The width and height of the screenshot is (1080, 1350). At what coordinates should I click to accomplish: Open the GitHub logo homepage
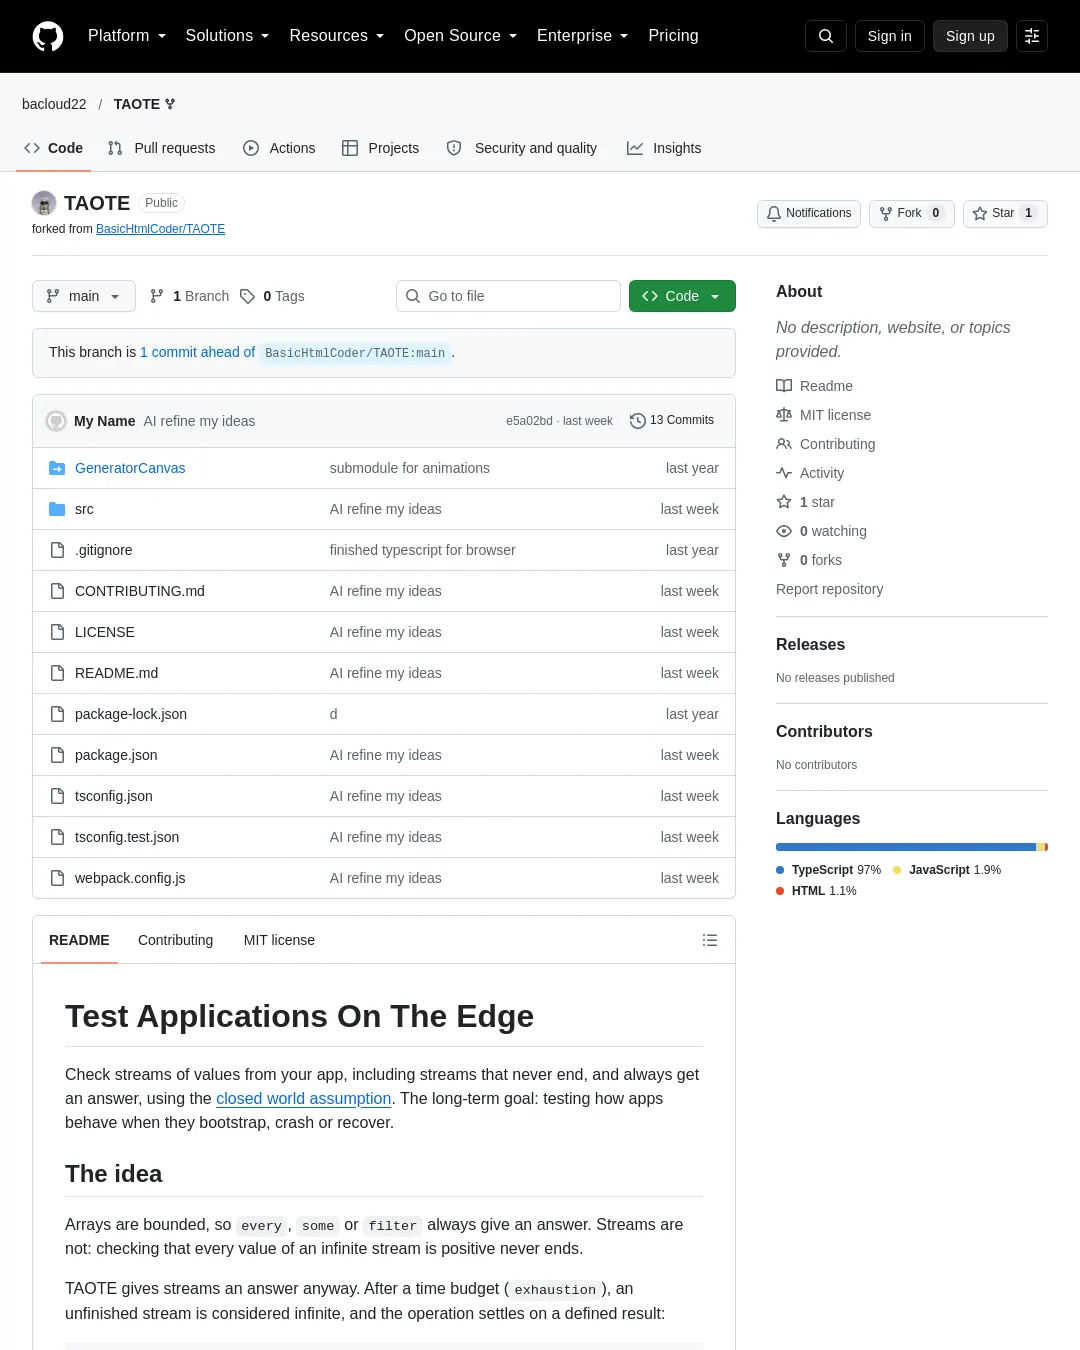coord(48,36)
